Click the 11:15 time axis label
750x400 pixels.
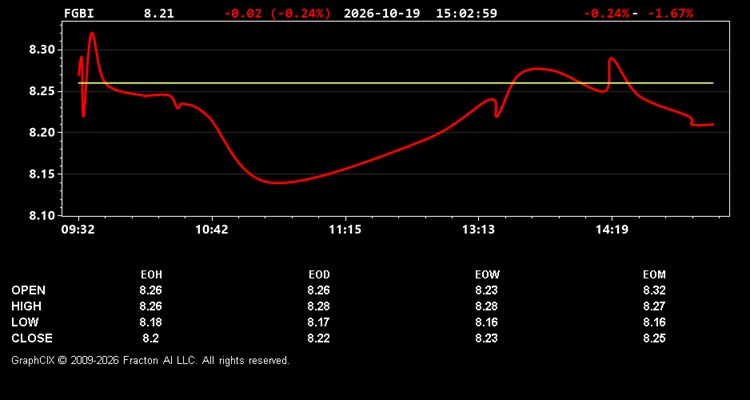point(344,230)
